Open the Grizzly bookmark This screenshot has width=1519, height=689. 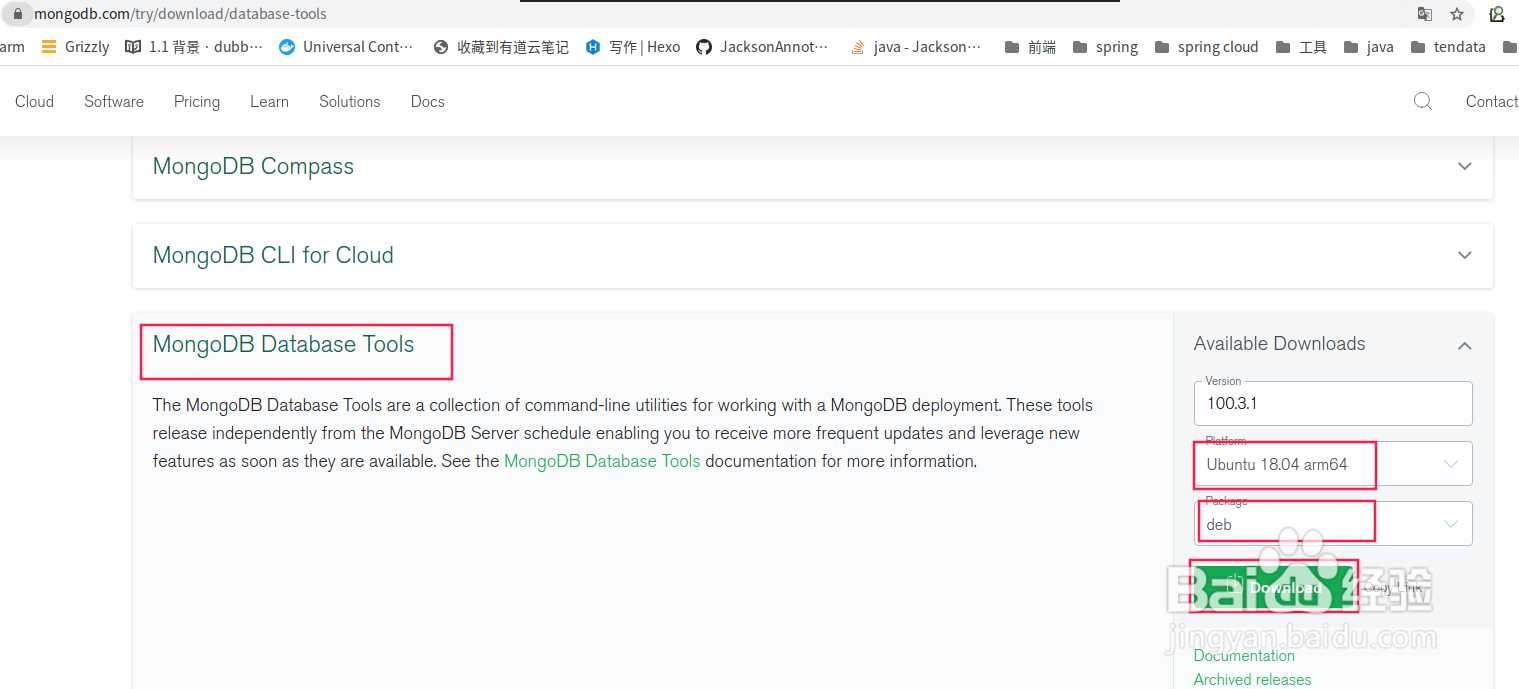75,47
